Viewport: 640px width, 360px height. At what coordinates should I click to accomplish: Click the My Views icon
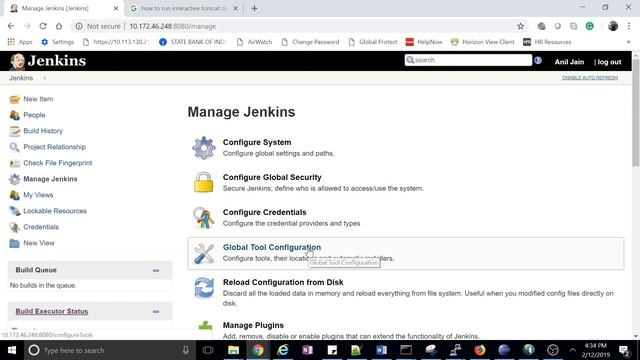[15, 195]
